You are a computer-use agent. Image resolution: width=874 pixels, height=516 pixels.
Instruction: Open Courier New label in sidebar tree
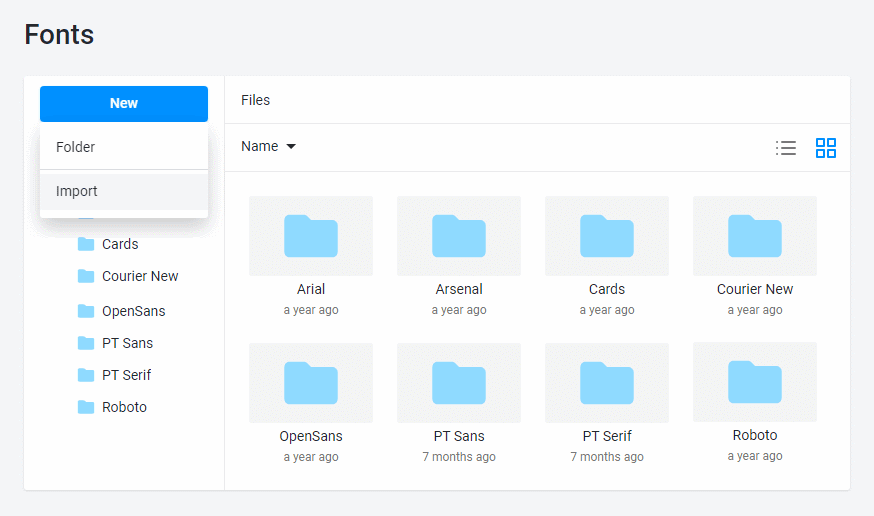pyautogui.click(x=140, y=276)
